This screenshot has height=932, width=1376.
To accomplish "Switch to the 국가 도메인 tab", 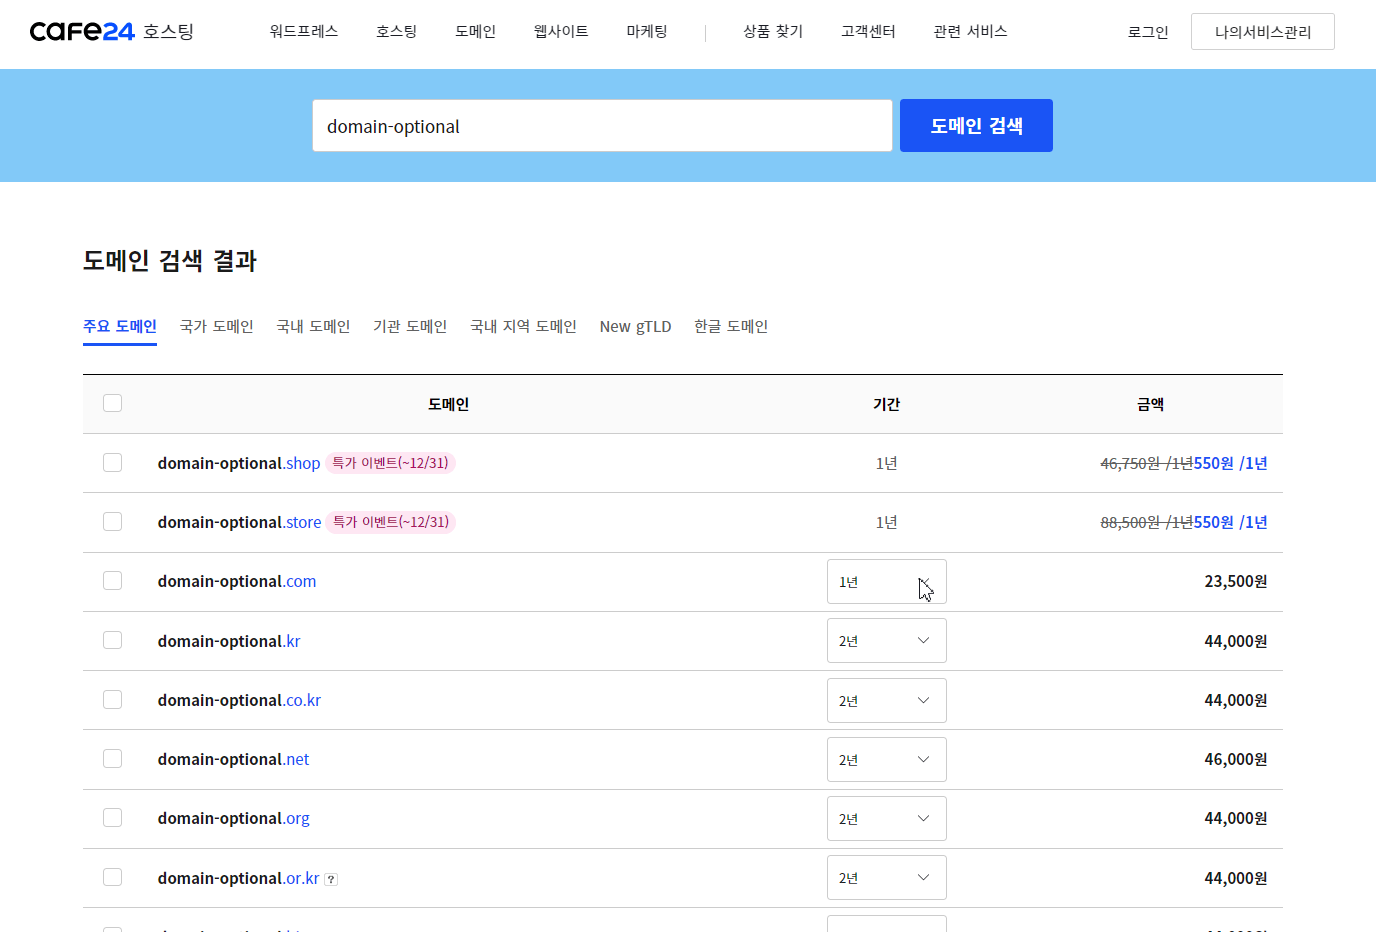I will 216,327.
